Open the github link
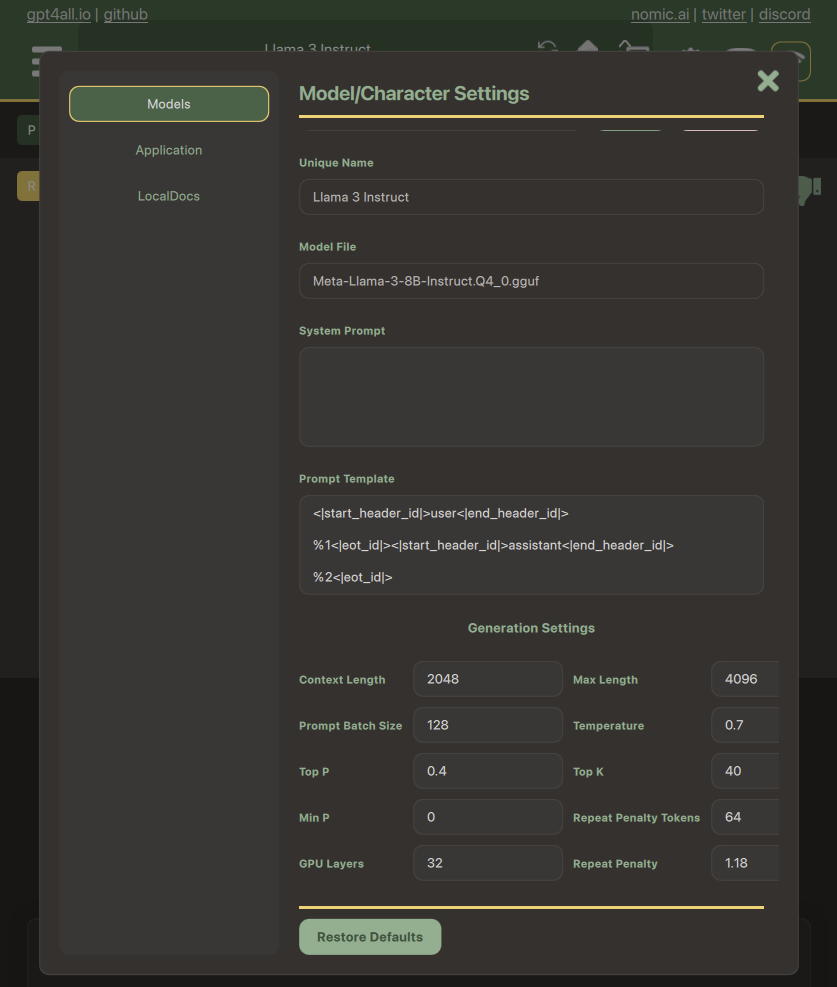The width and height of the screenshot is (837, 987). pyautogui.click(x=126, y=14)
